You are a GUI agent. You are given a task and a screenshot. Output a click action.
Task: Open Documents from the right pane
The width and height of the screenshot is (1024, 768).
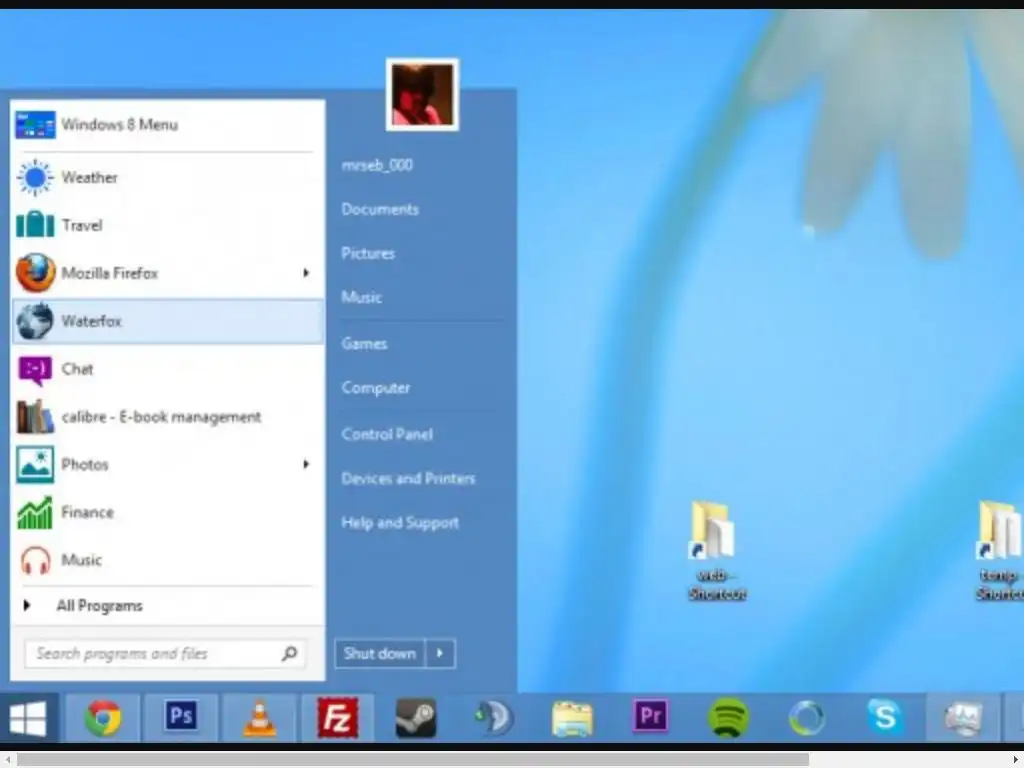tap(380, 210)
